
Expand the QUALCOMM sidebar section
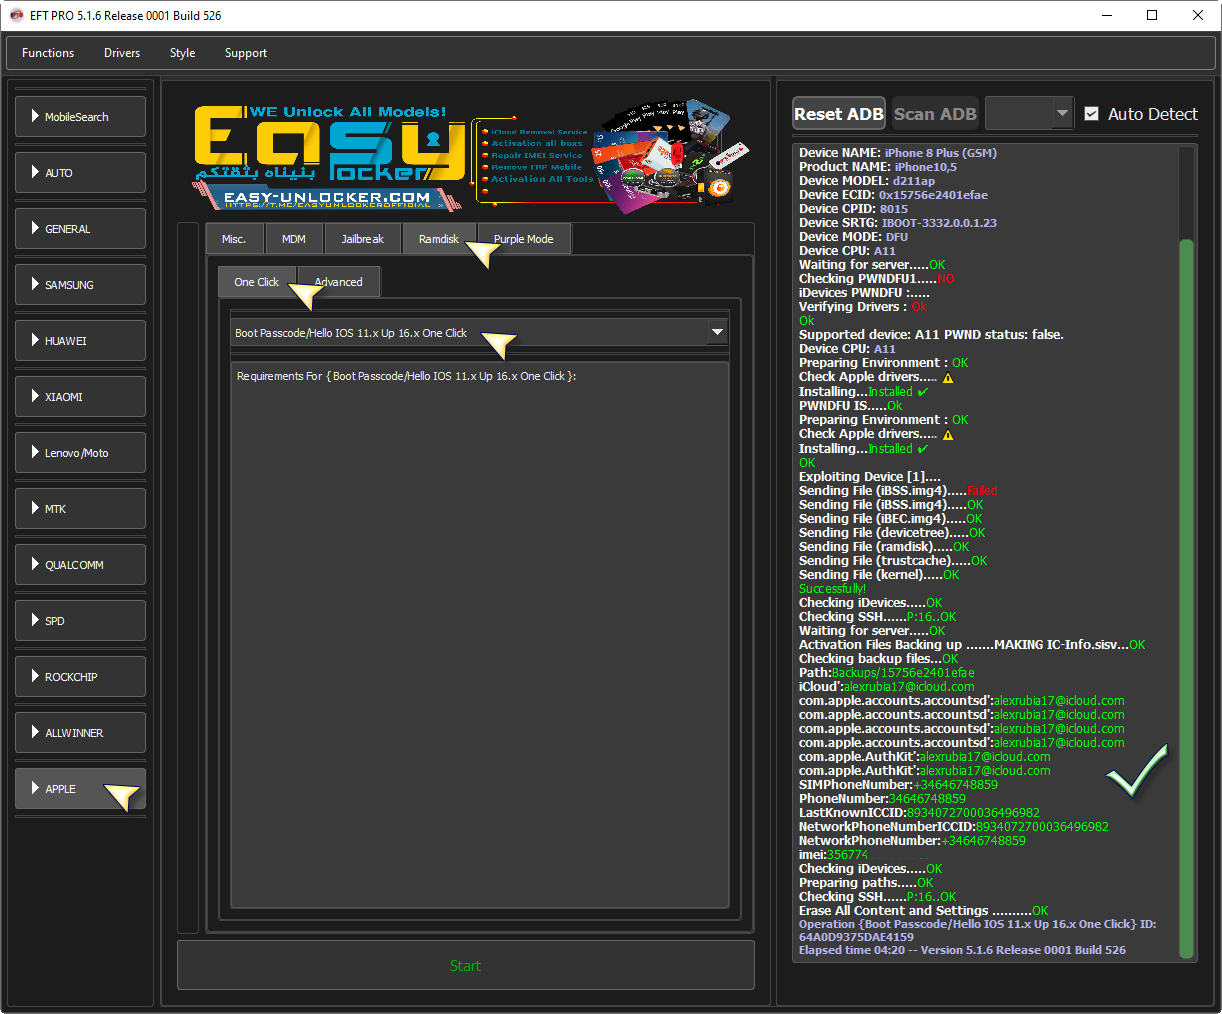coord(81,565)
